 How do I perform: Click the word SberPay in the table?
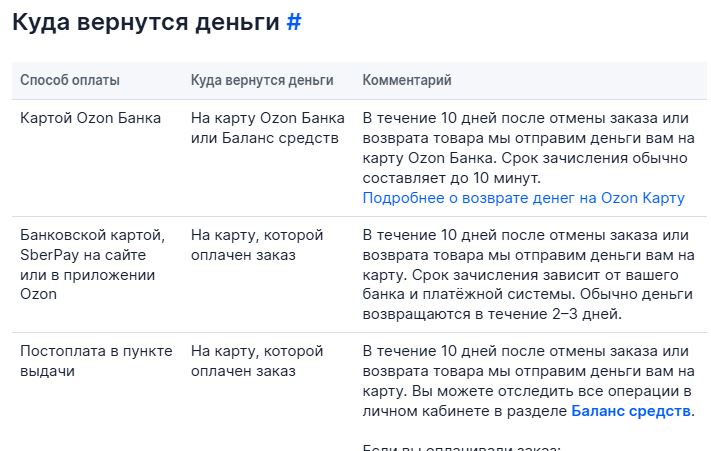tap(49, 255)
